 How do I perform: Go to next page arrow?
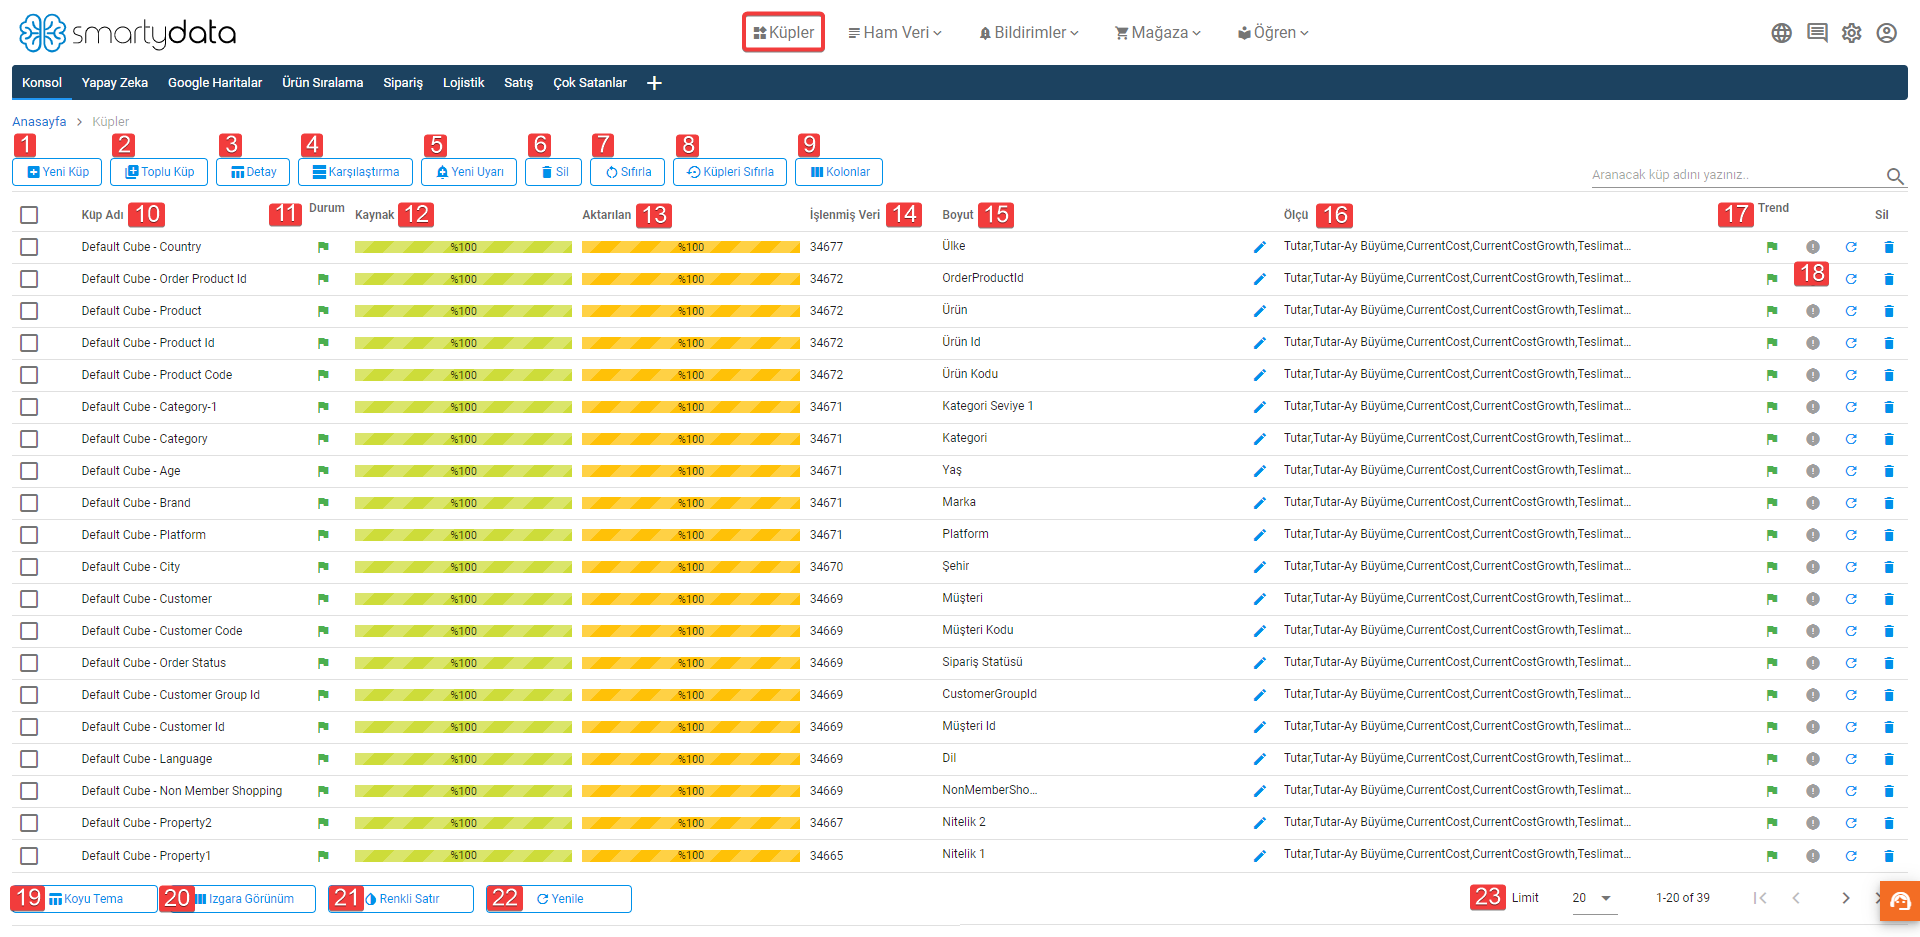(1846, 898)
